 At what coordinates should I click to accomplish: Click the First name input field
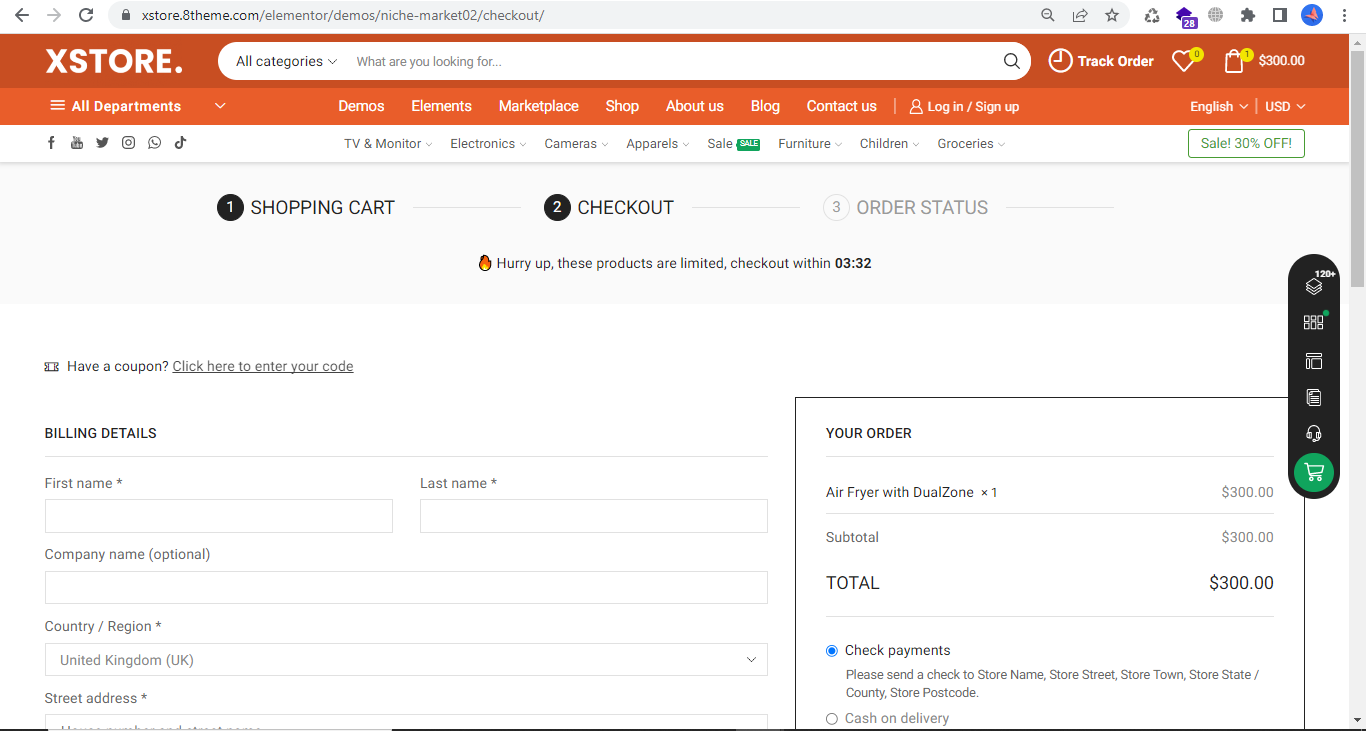point(219,516)
